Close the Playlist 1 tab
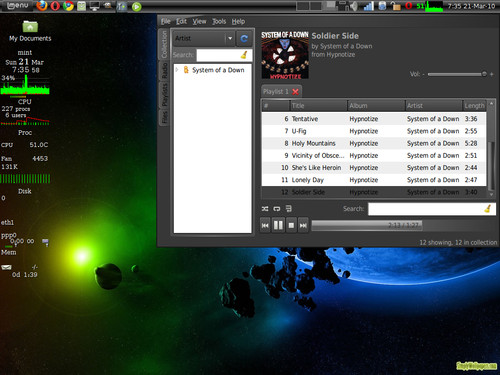 click(x=295, y=91)
